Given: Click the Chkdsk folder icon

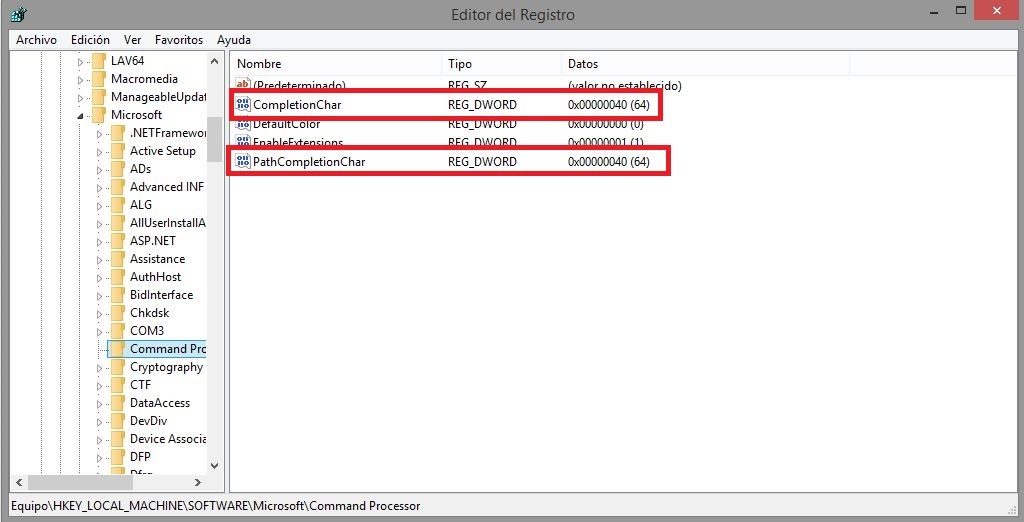Looking at the screenshot, I should [118, 313].
